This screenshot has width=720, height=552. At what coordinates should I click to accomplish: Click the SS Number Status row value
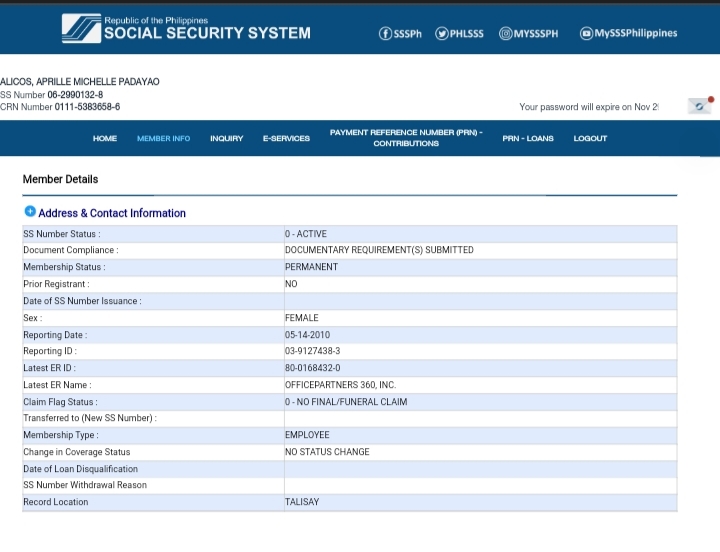tap(306, 234)
